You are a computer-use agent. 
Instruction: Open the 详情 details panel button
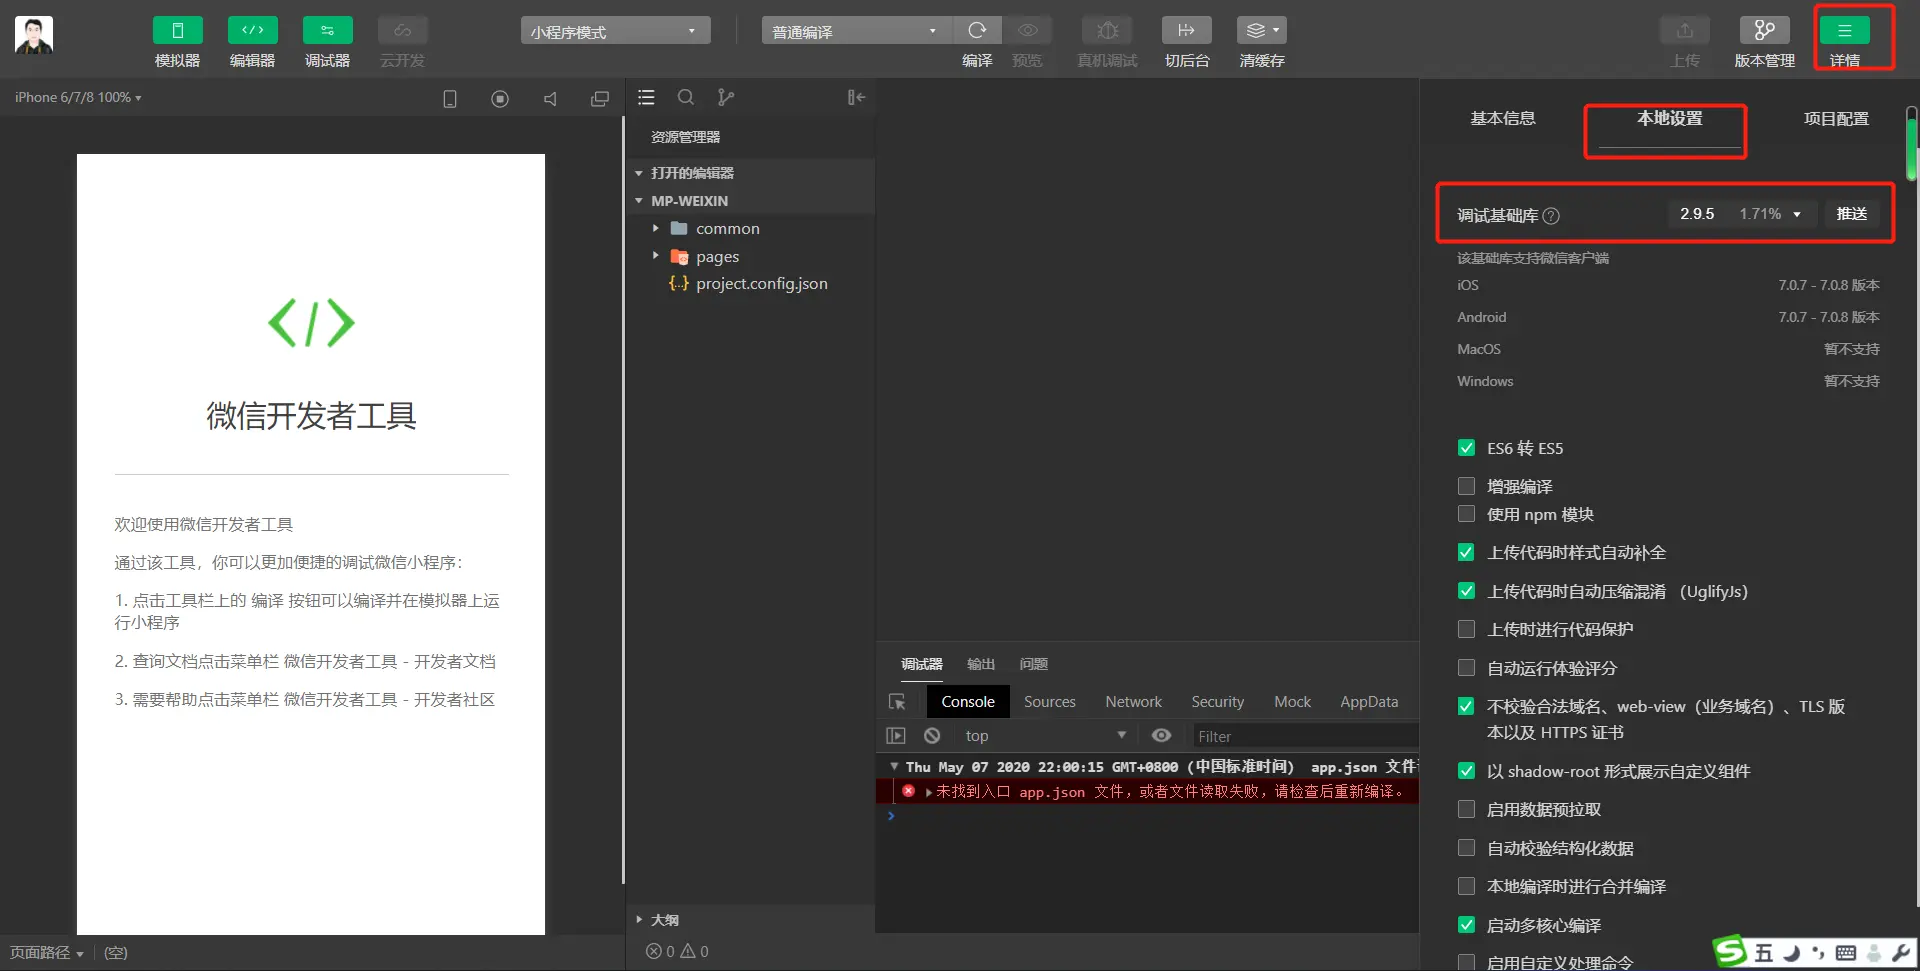[1845, 31]
